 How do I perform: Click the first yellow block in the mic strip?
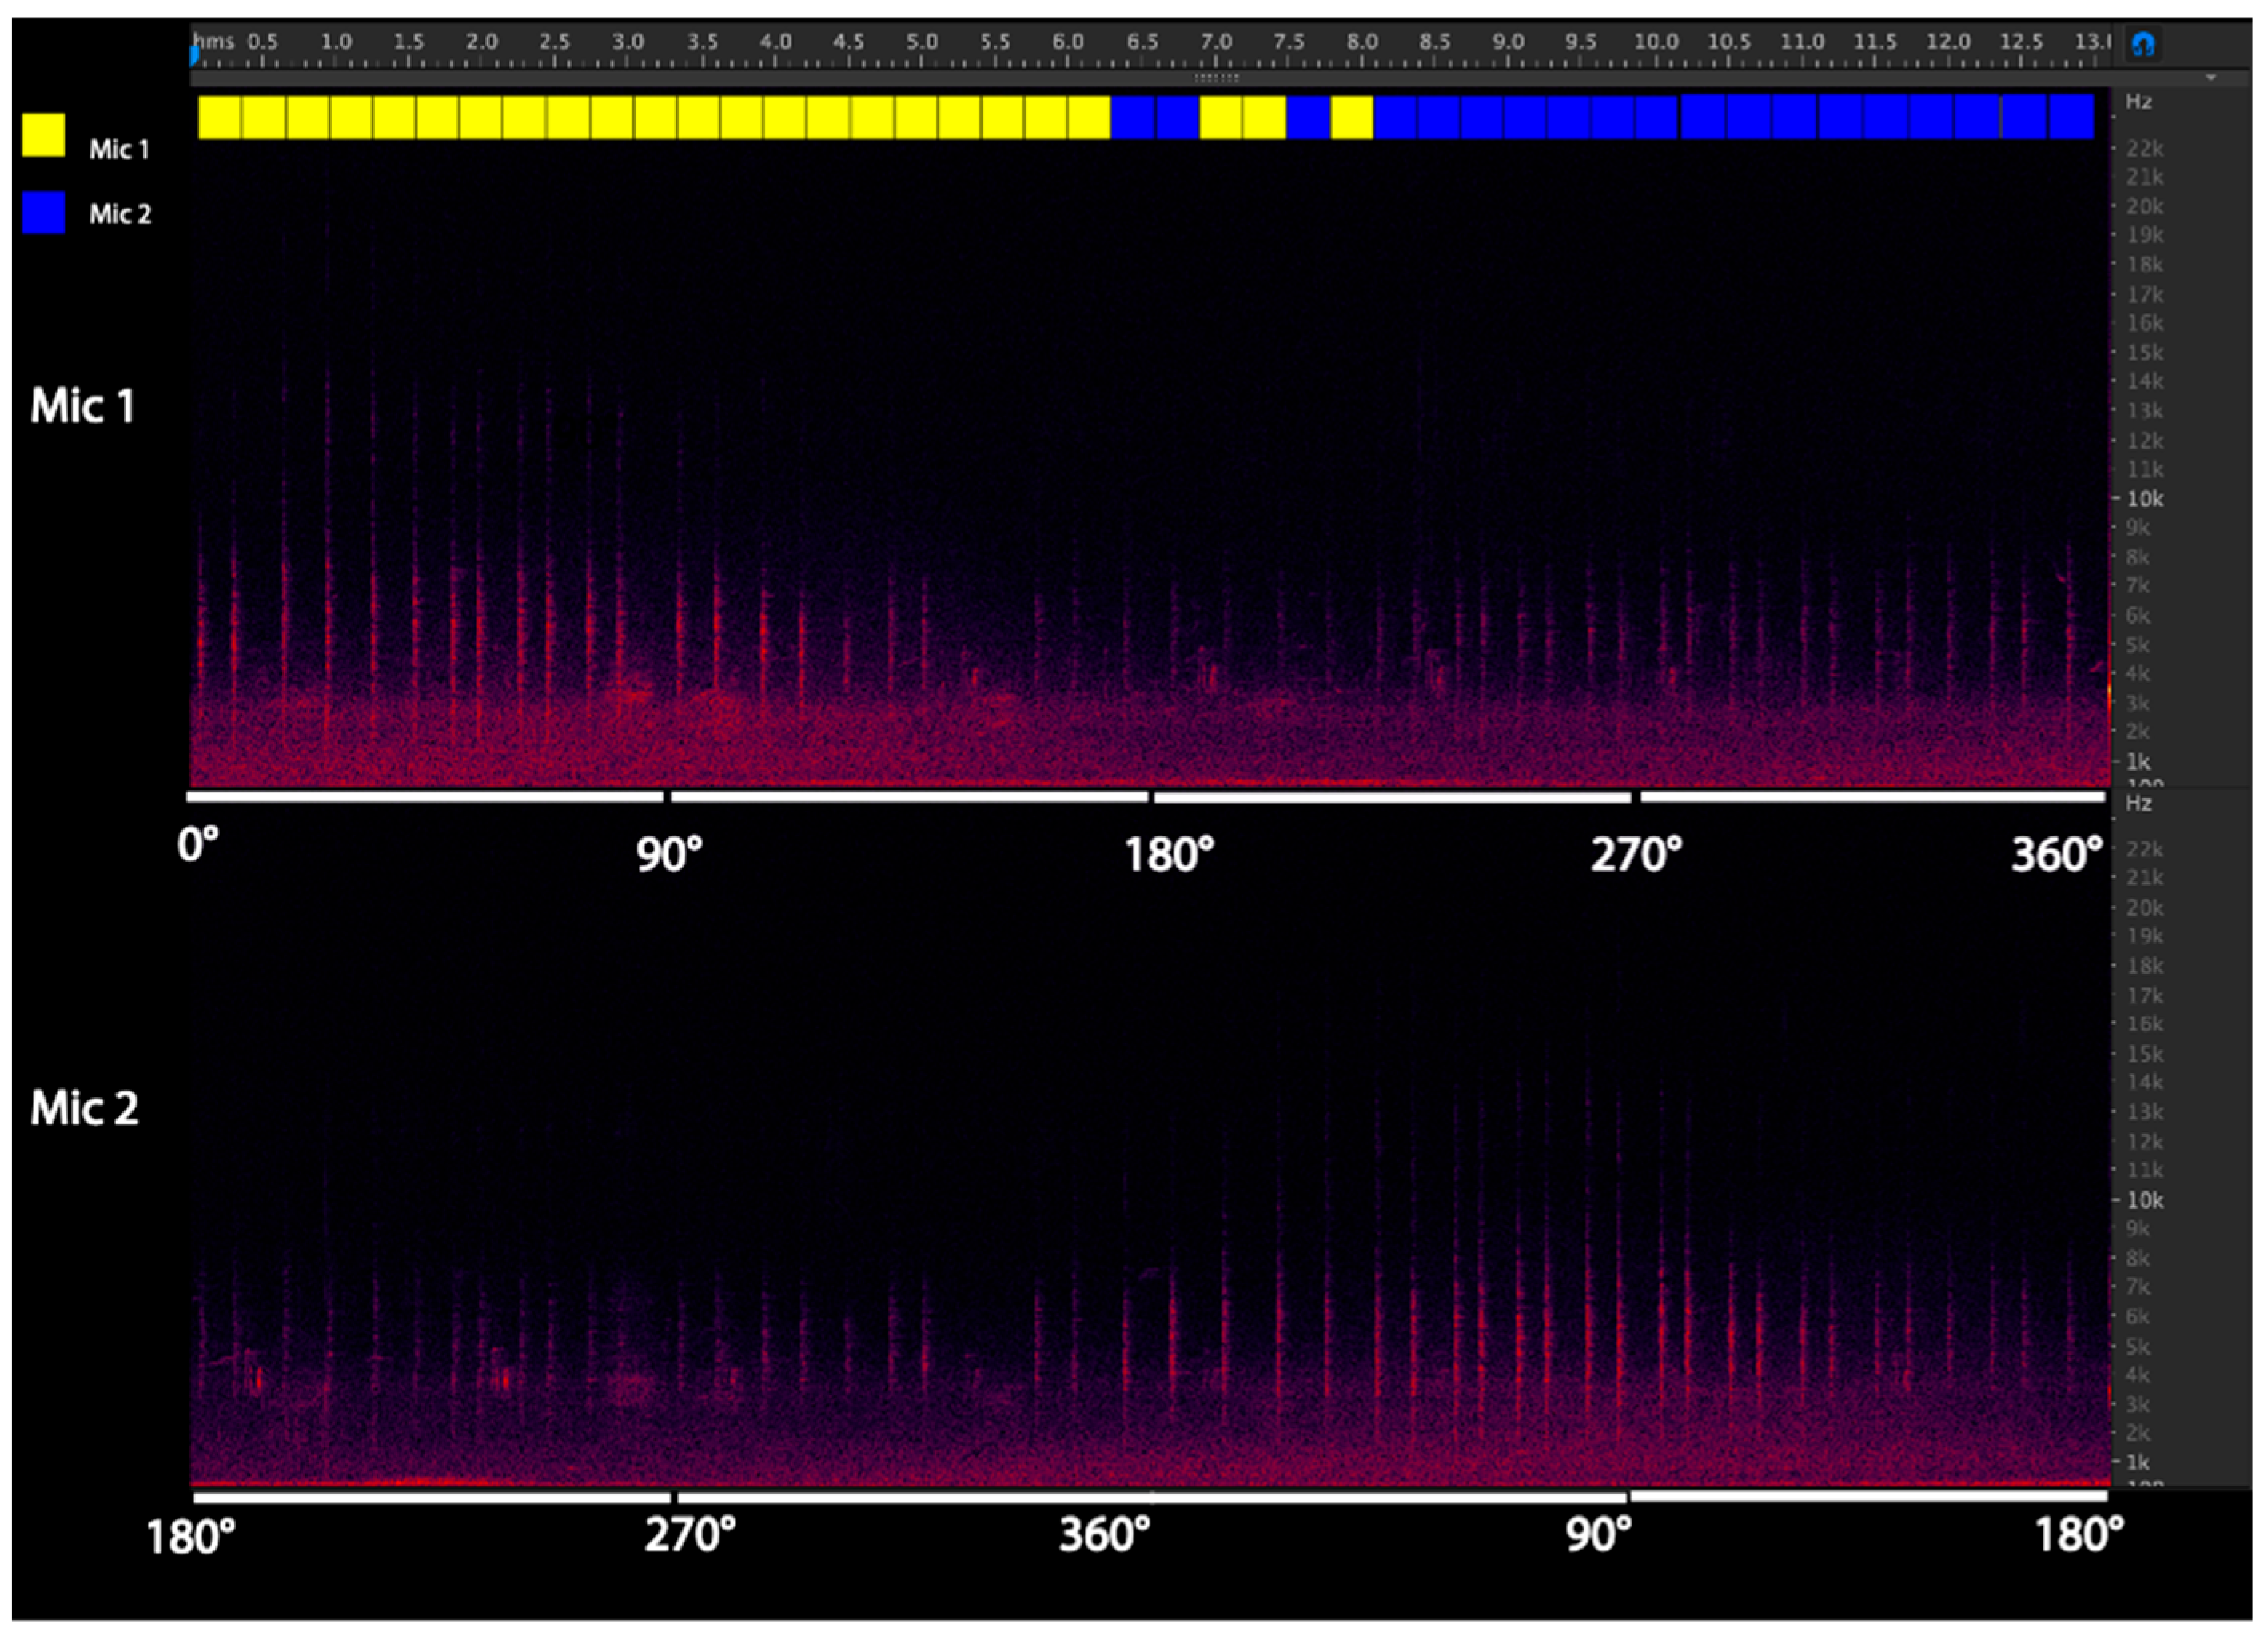pos(220,117)
